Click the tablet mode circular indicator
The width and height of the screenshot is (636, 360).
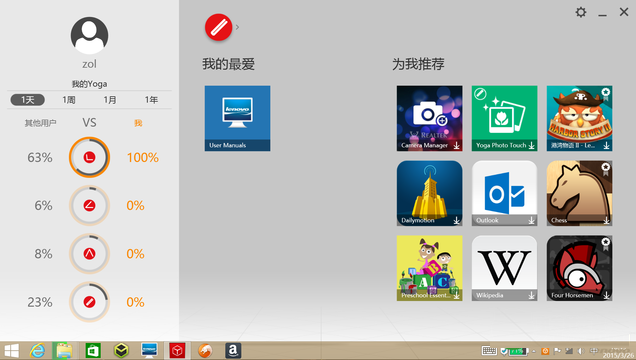[x=89, y=302]
